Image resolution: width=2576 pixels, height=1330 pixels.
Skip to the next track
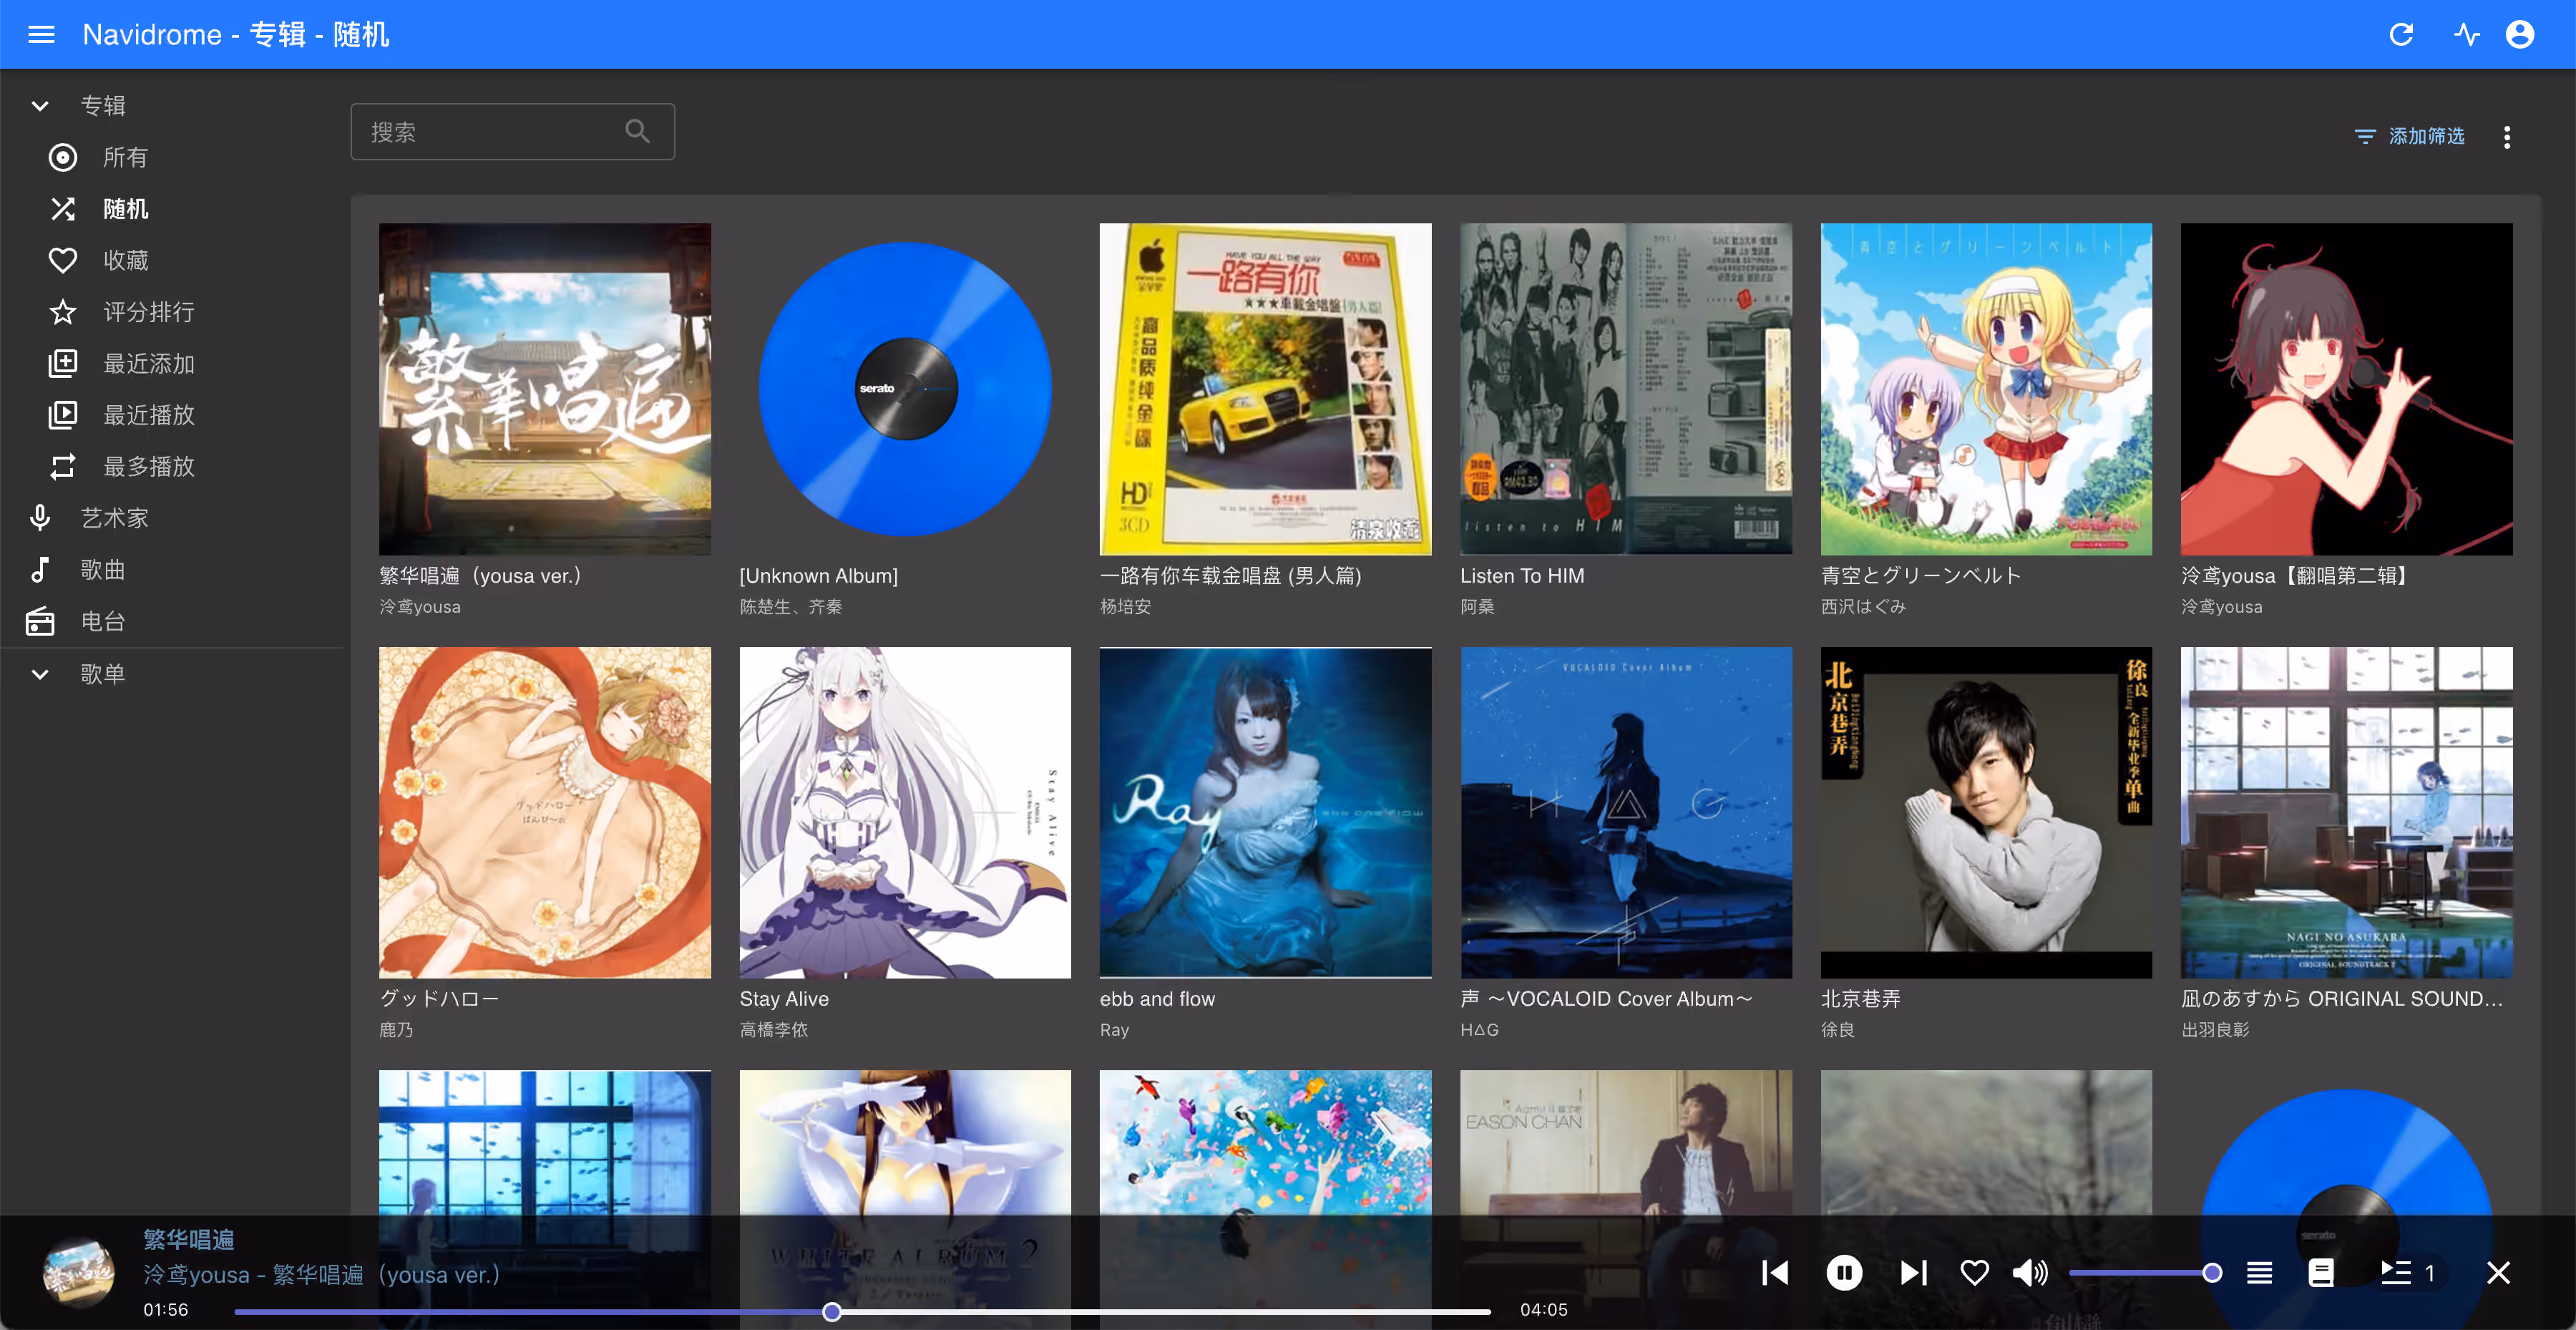1913,1273
